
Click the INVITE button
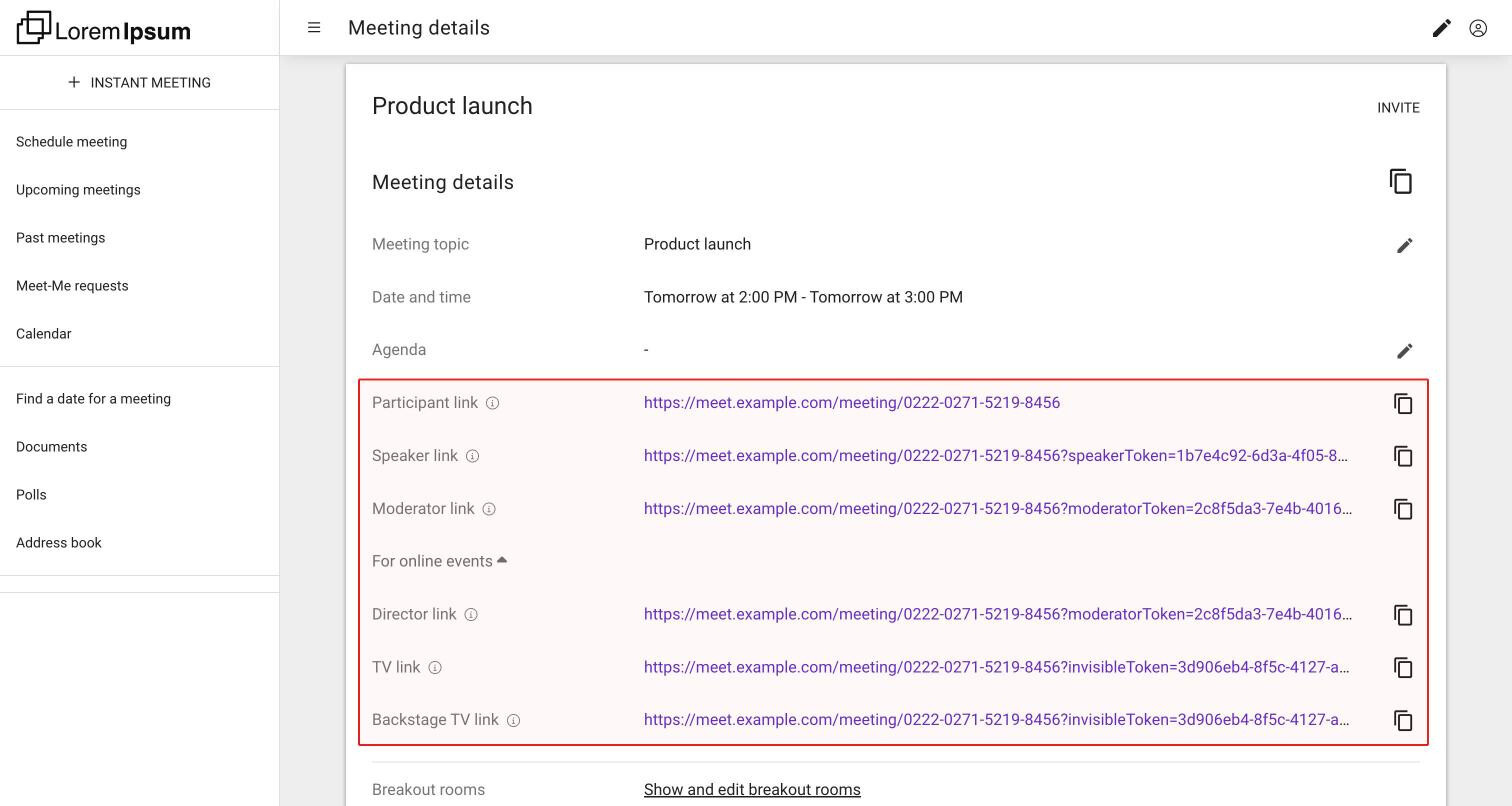1398,108
